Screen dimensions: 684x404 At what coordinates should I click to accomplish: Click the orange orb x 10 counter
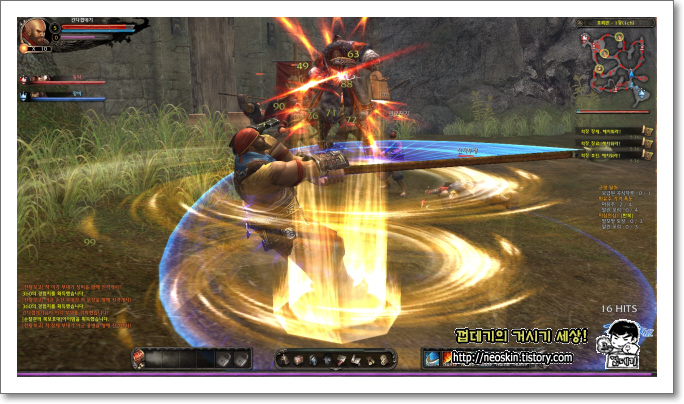point(35,49)
